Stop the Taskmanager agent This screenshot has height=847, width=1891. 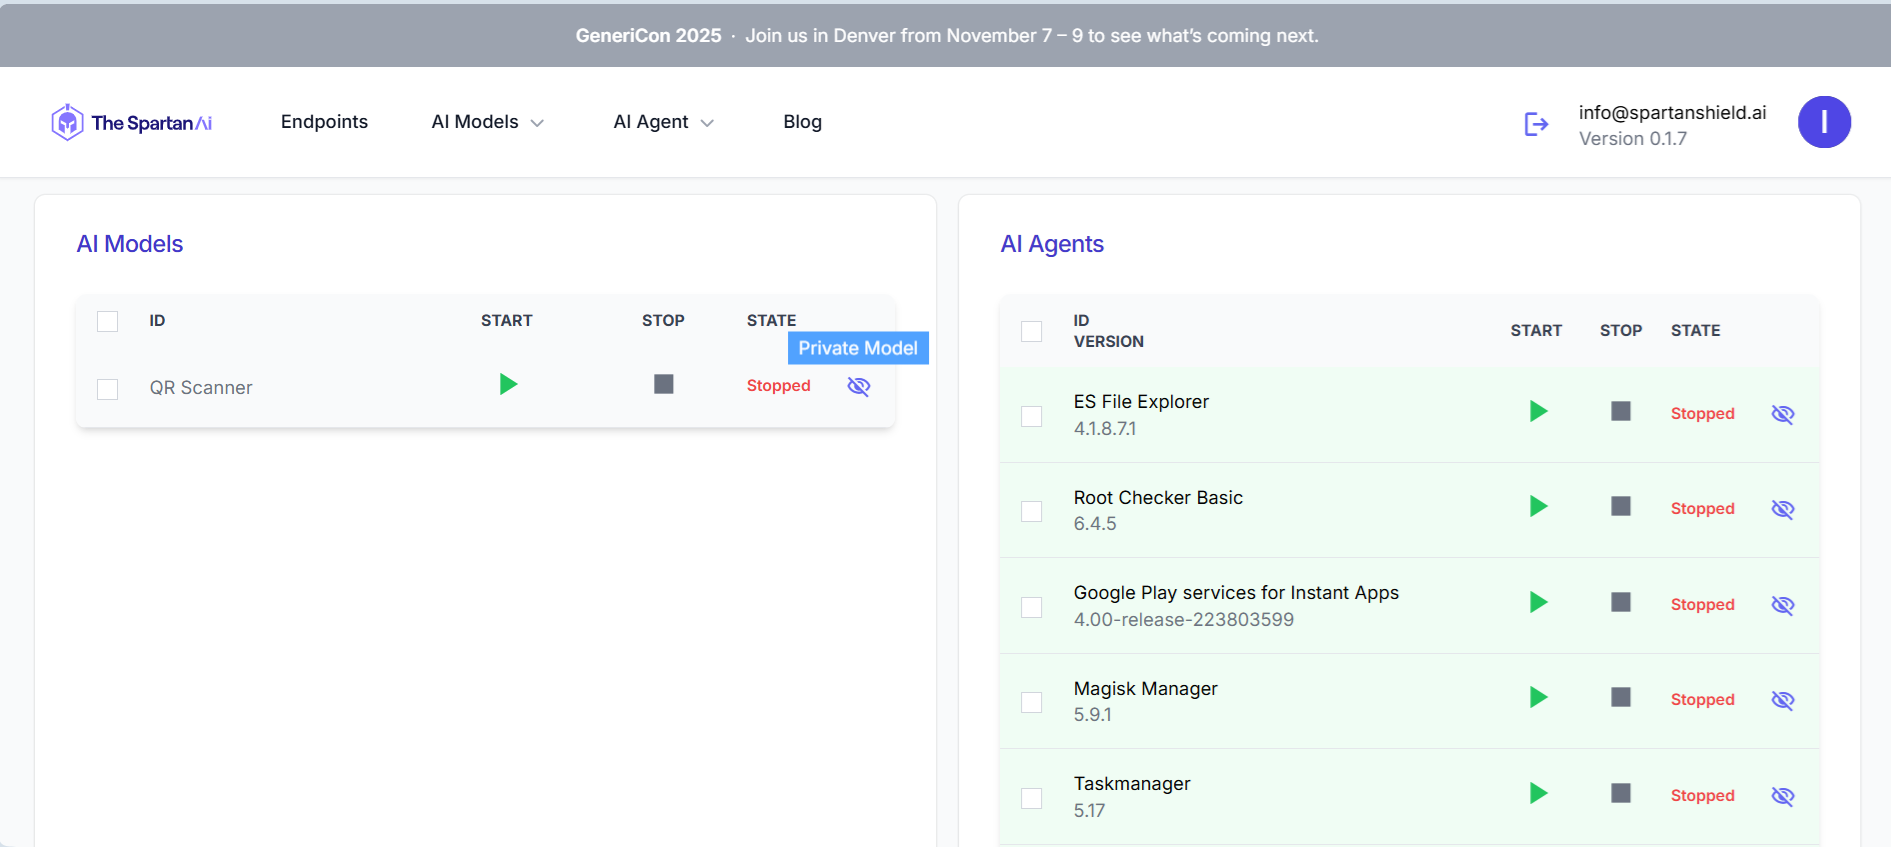1620,793
